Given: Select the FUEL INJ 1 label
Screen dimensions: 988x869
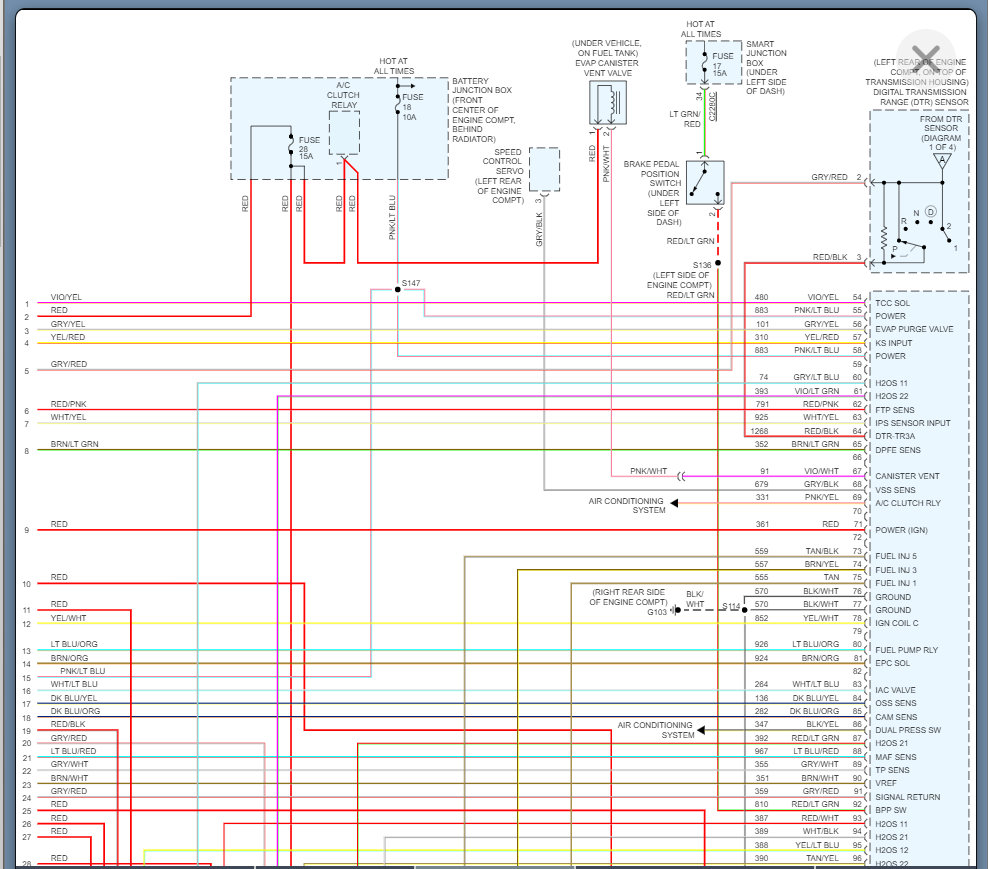Looking at the screenshot, I should [x=896, y=584].
